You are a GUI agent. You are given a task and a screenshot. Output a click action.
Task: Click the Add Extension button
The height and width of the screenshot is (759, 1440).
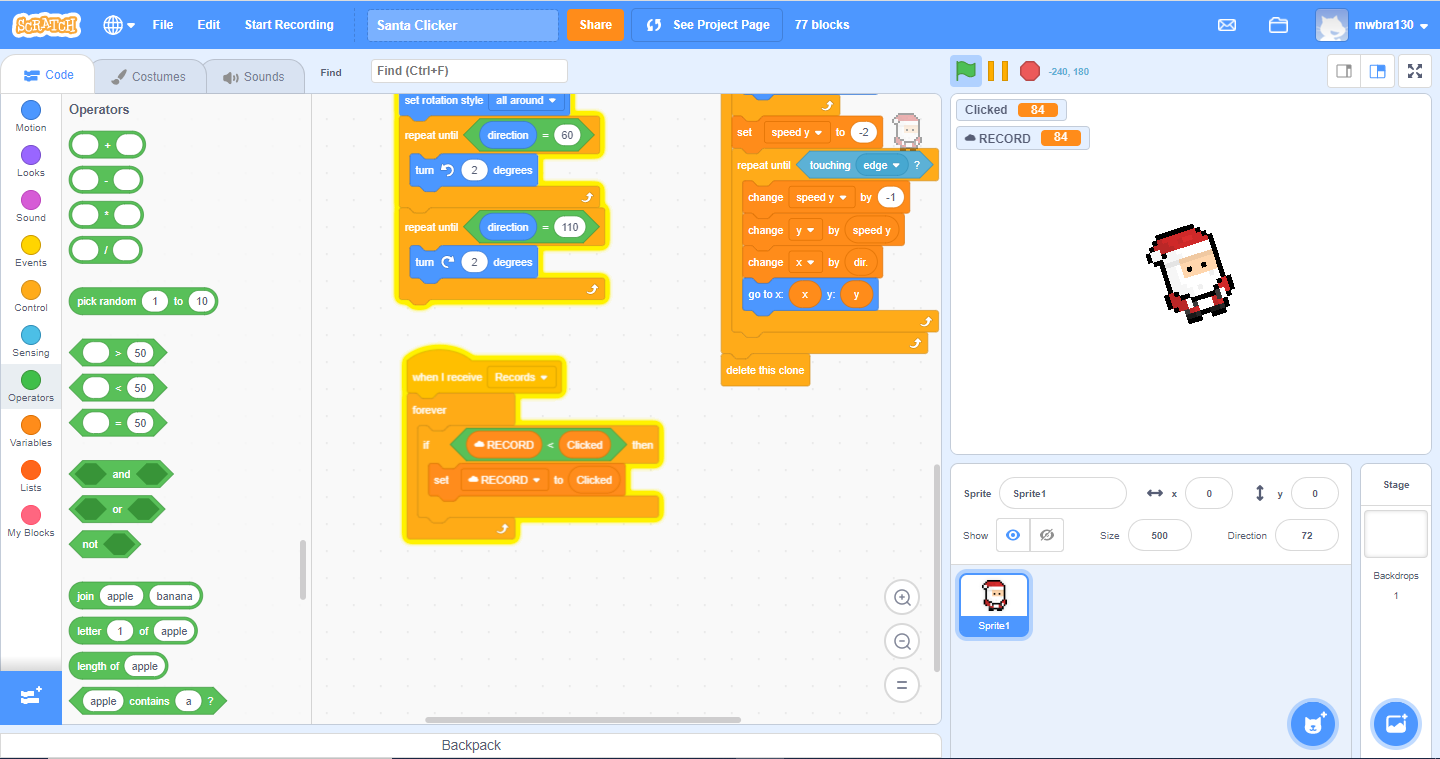click(31, 698)
